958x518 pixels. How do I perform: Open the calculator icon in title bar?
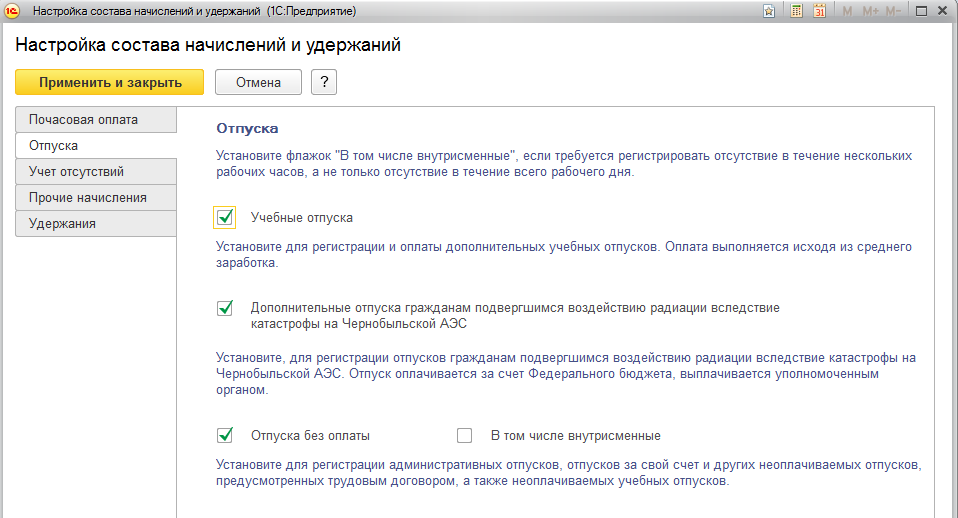pos(796,11)
